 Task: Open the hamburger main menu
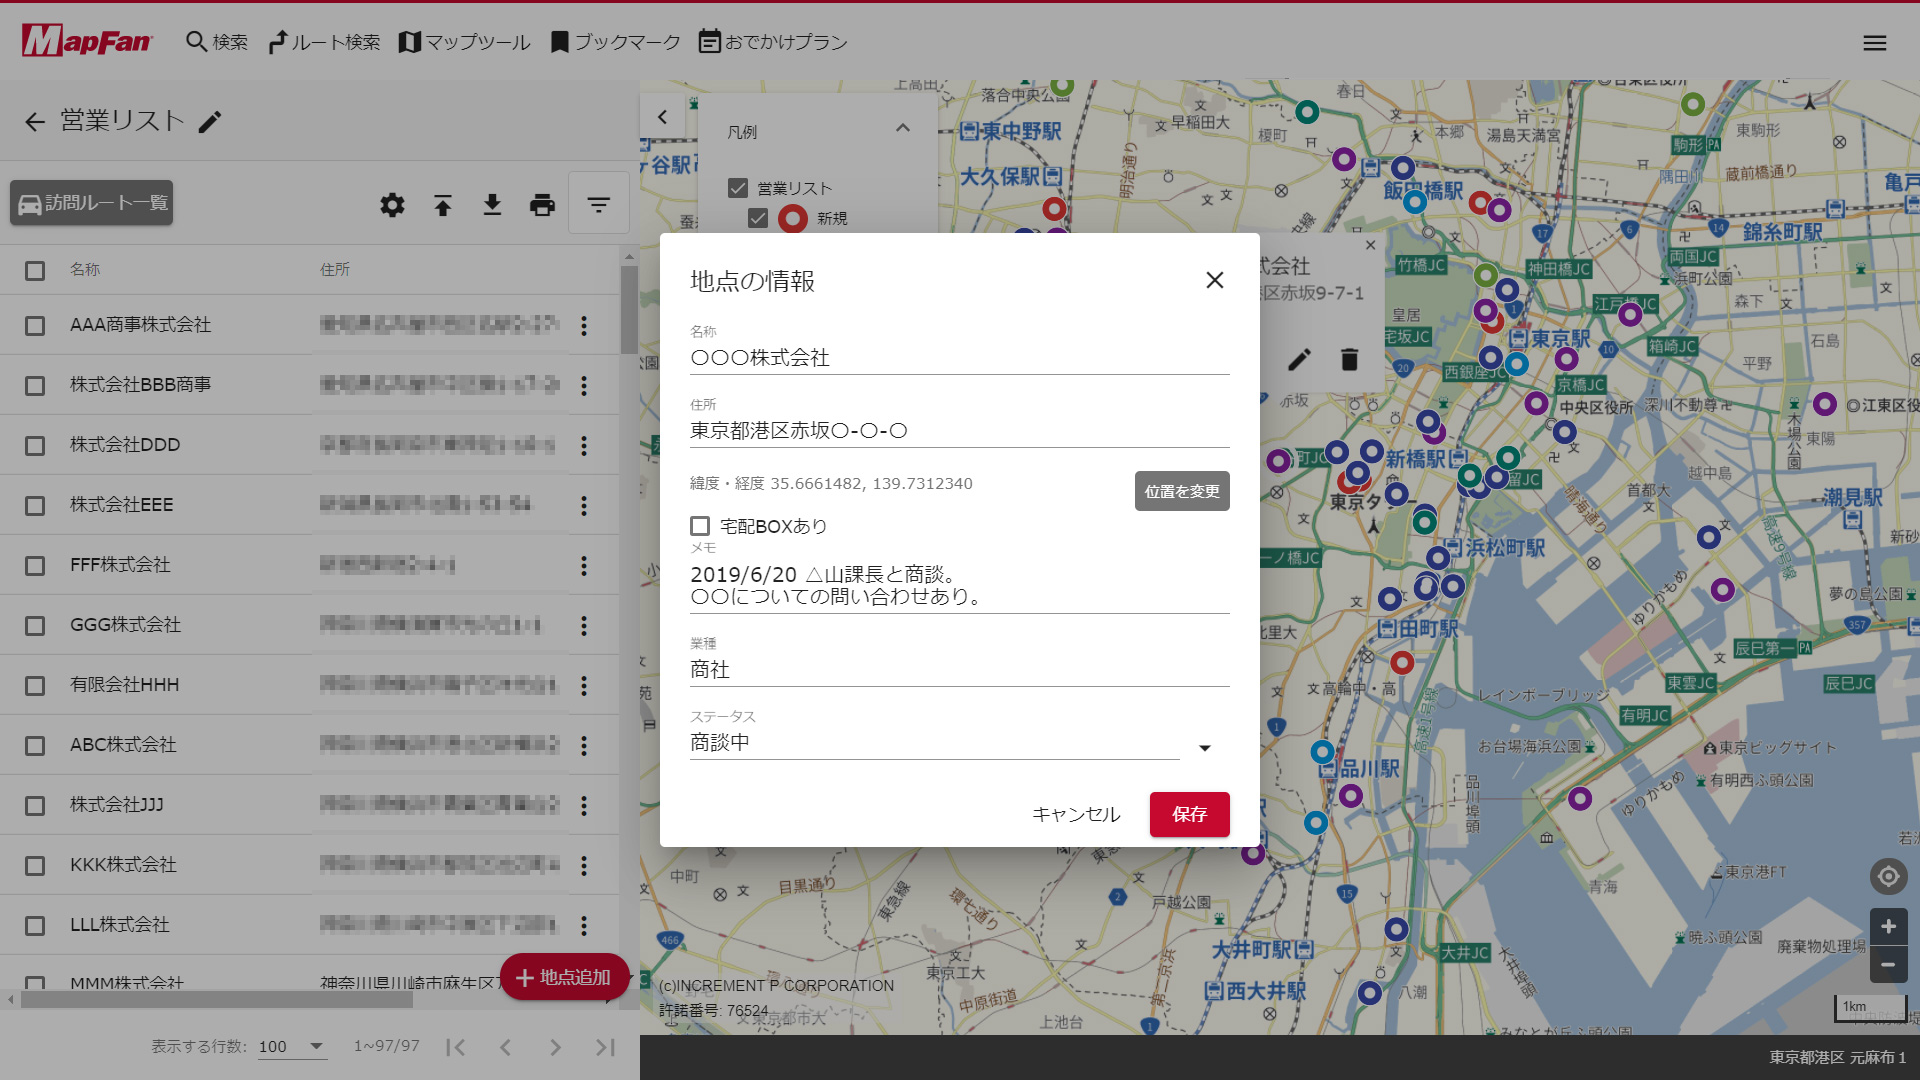tap(1875, 43)
